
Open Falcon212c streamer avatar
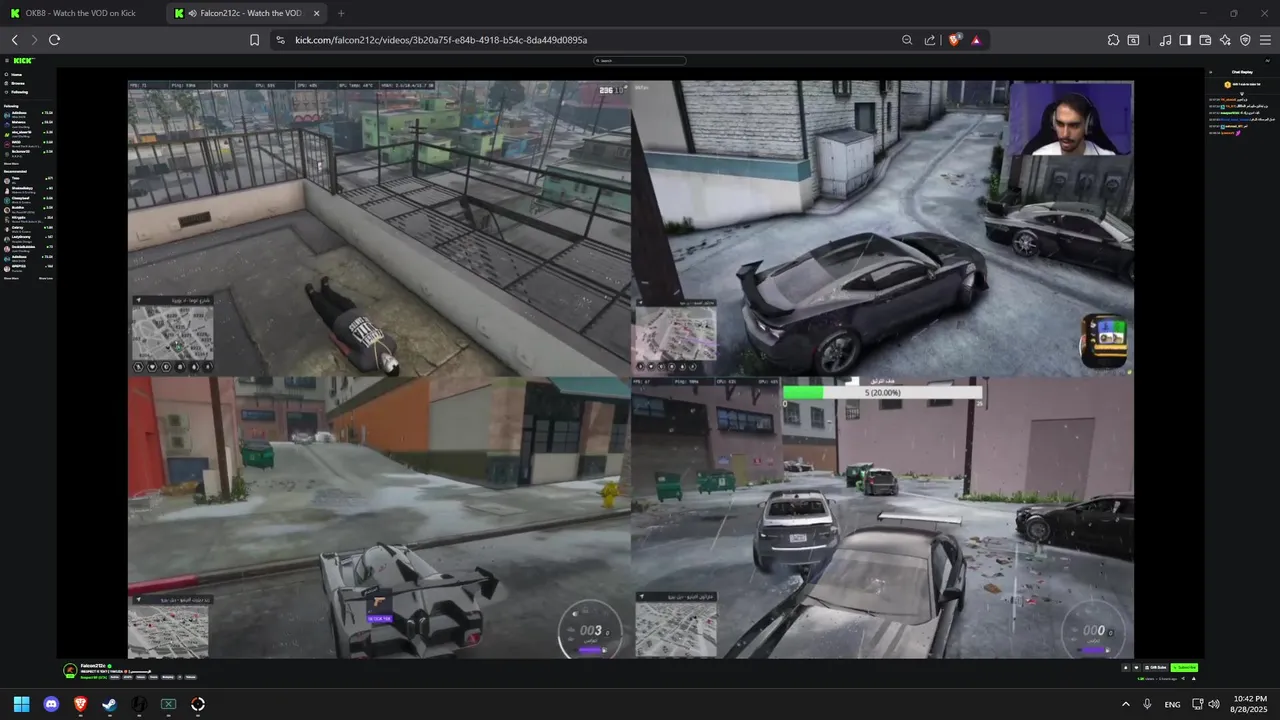click(x=70, y=670)
